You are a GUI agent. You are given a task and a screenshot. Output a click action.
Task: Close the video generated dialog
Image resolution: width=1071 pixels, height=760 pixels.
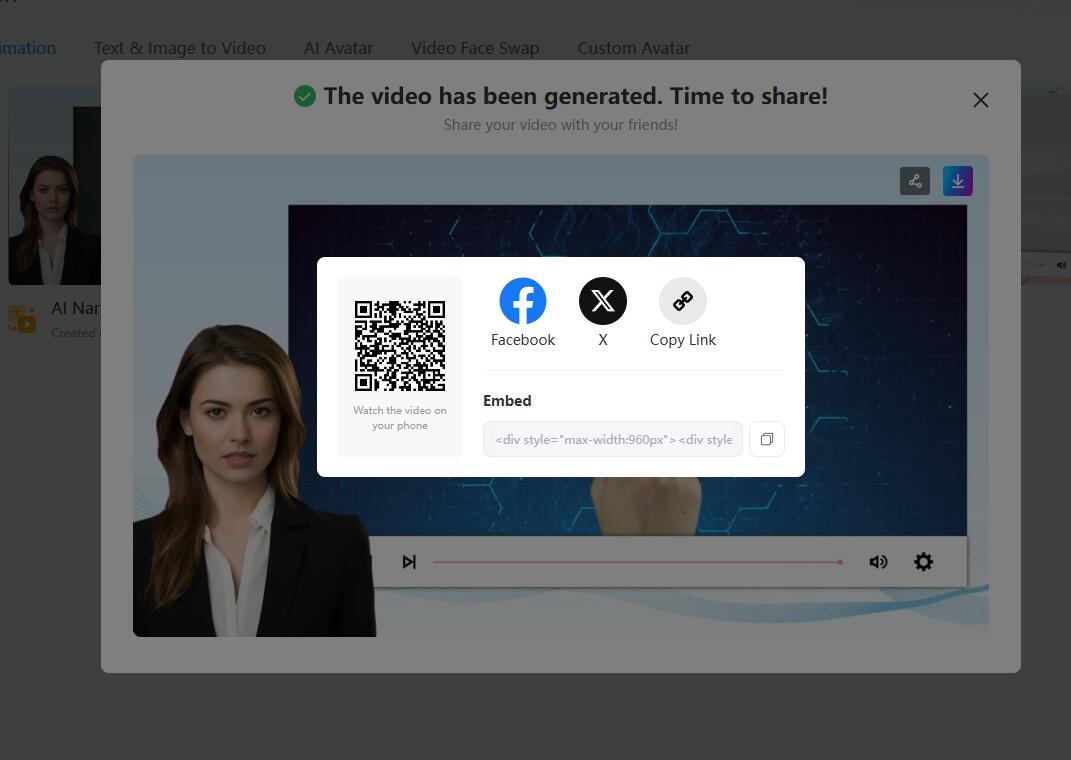coord(980,100)
